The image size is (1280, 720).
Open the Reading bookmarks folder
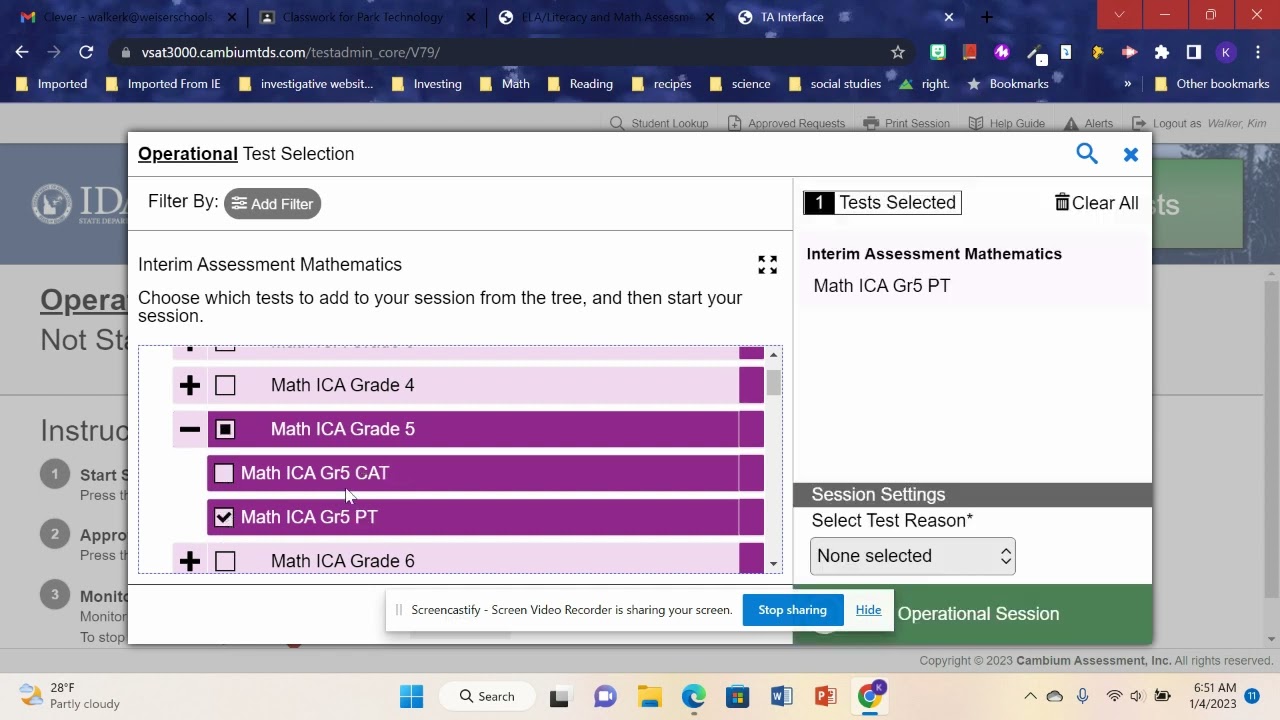point(580,84)
